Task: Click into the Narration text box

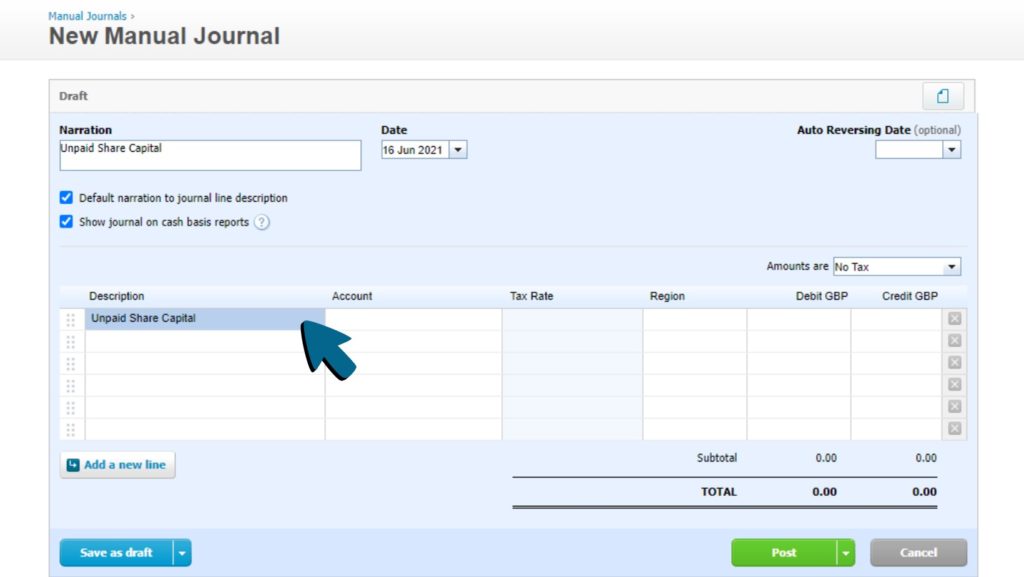Action: click(x=210, y=155)
